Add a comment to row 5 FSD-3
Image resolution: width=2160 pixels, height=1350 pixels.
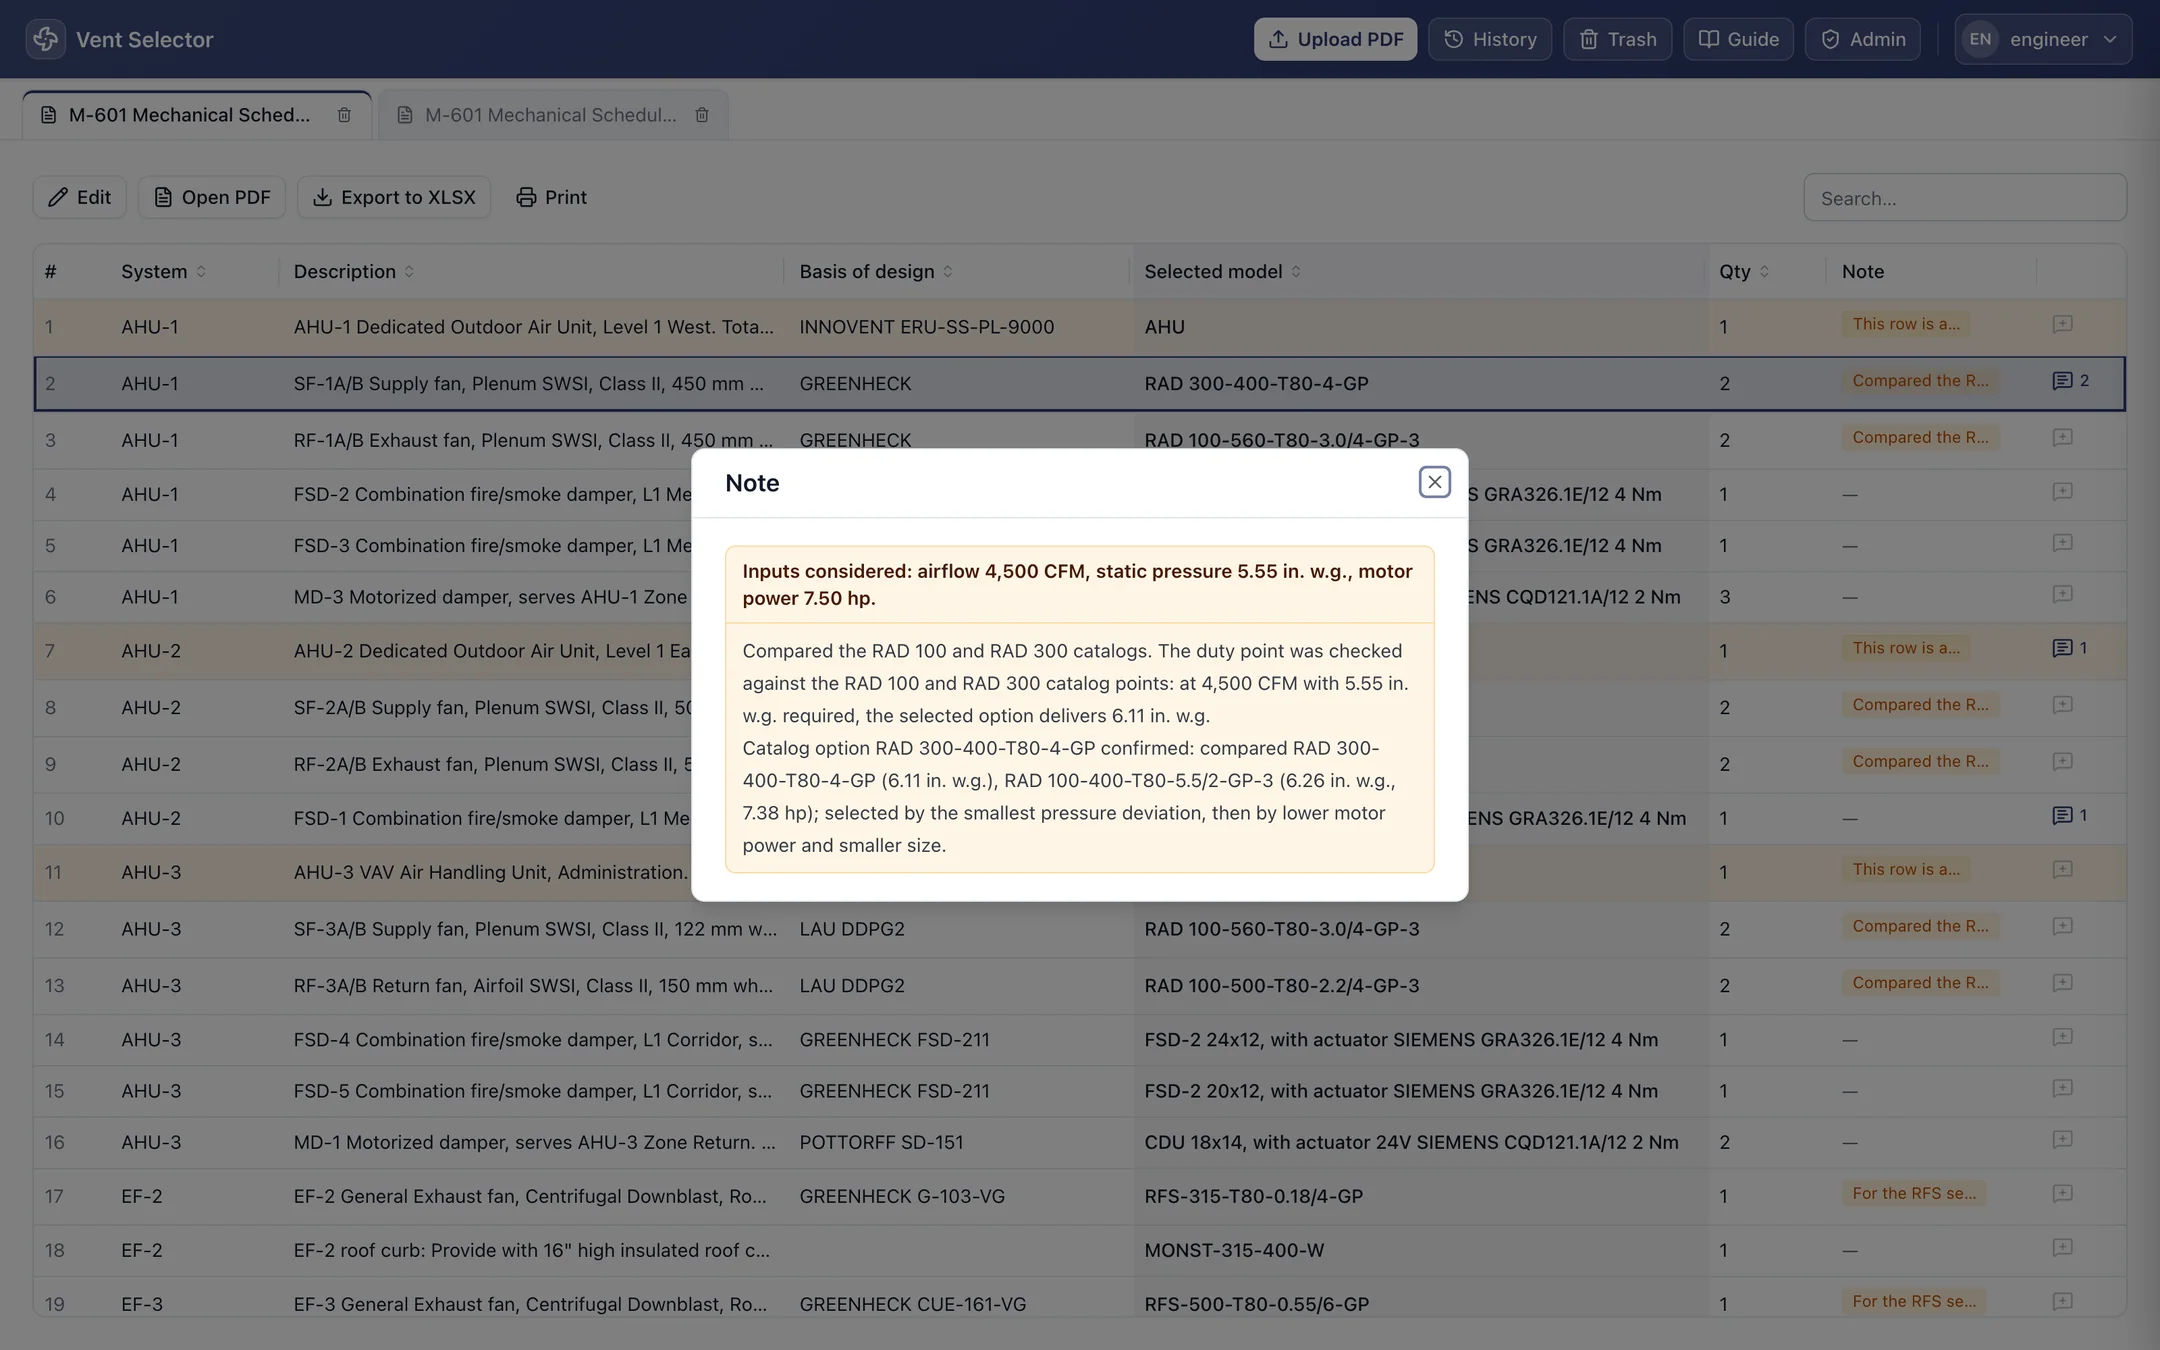click(x=2062, y=543)
